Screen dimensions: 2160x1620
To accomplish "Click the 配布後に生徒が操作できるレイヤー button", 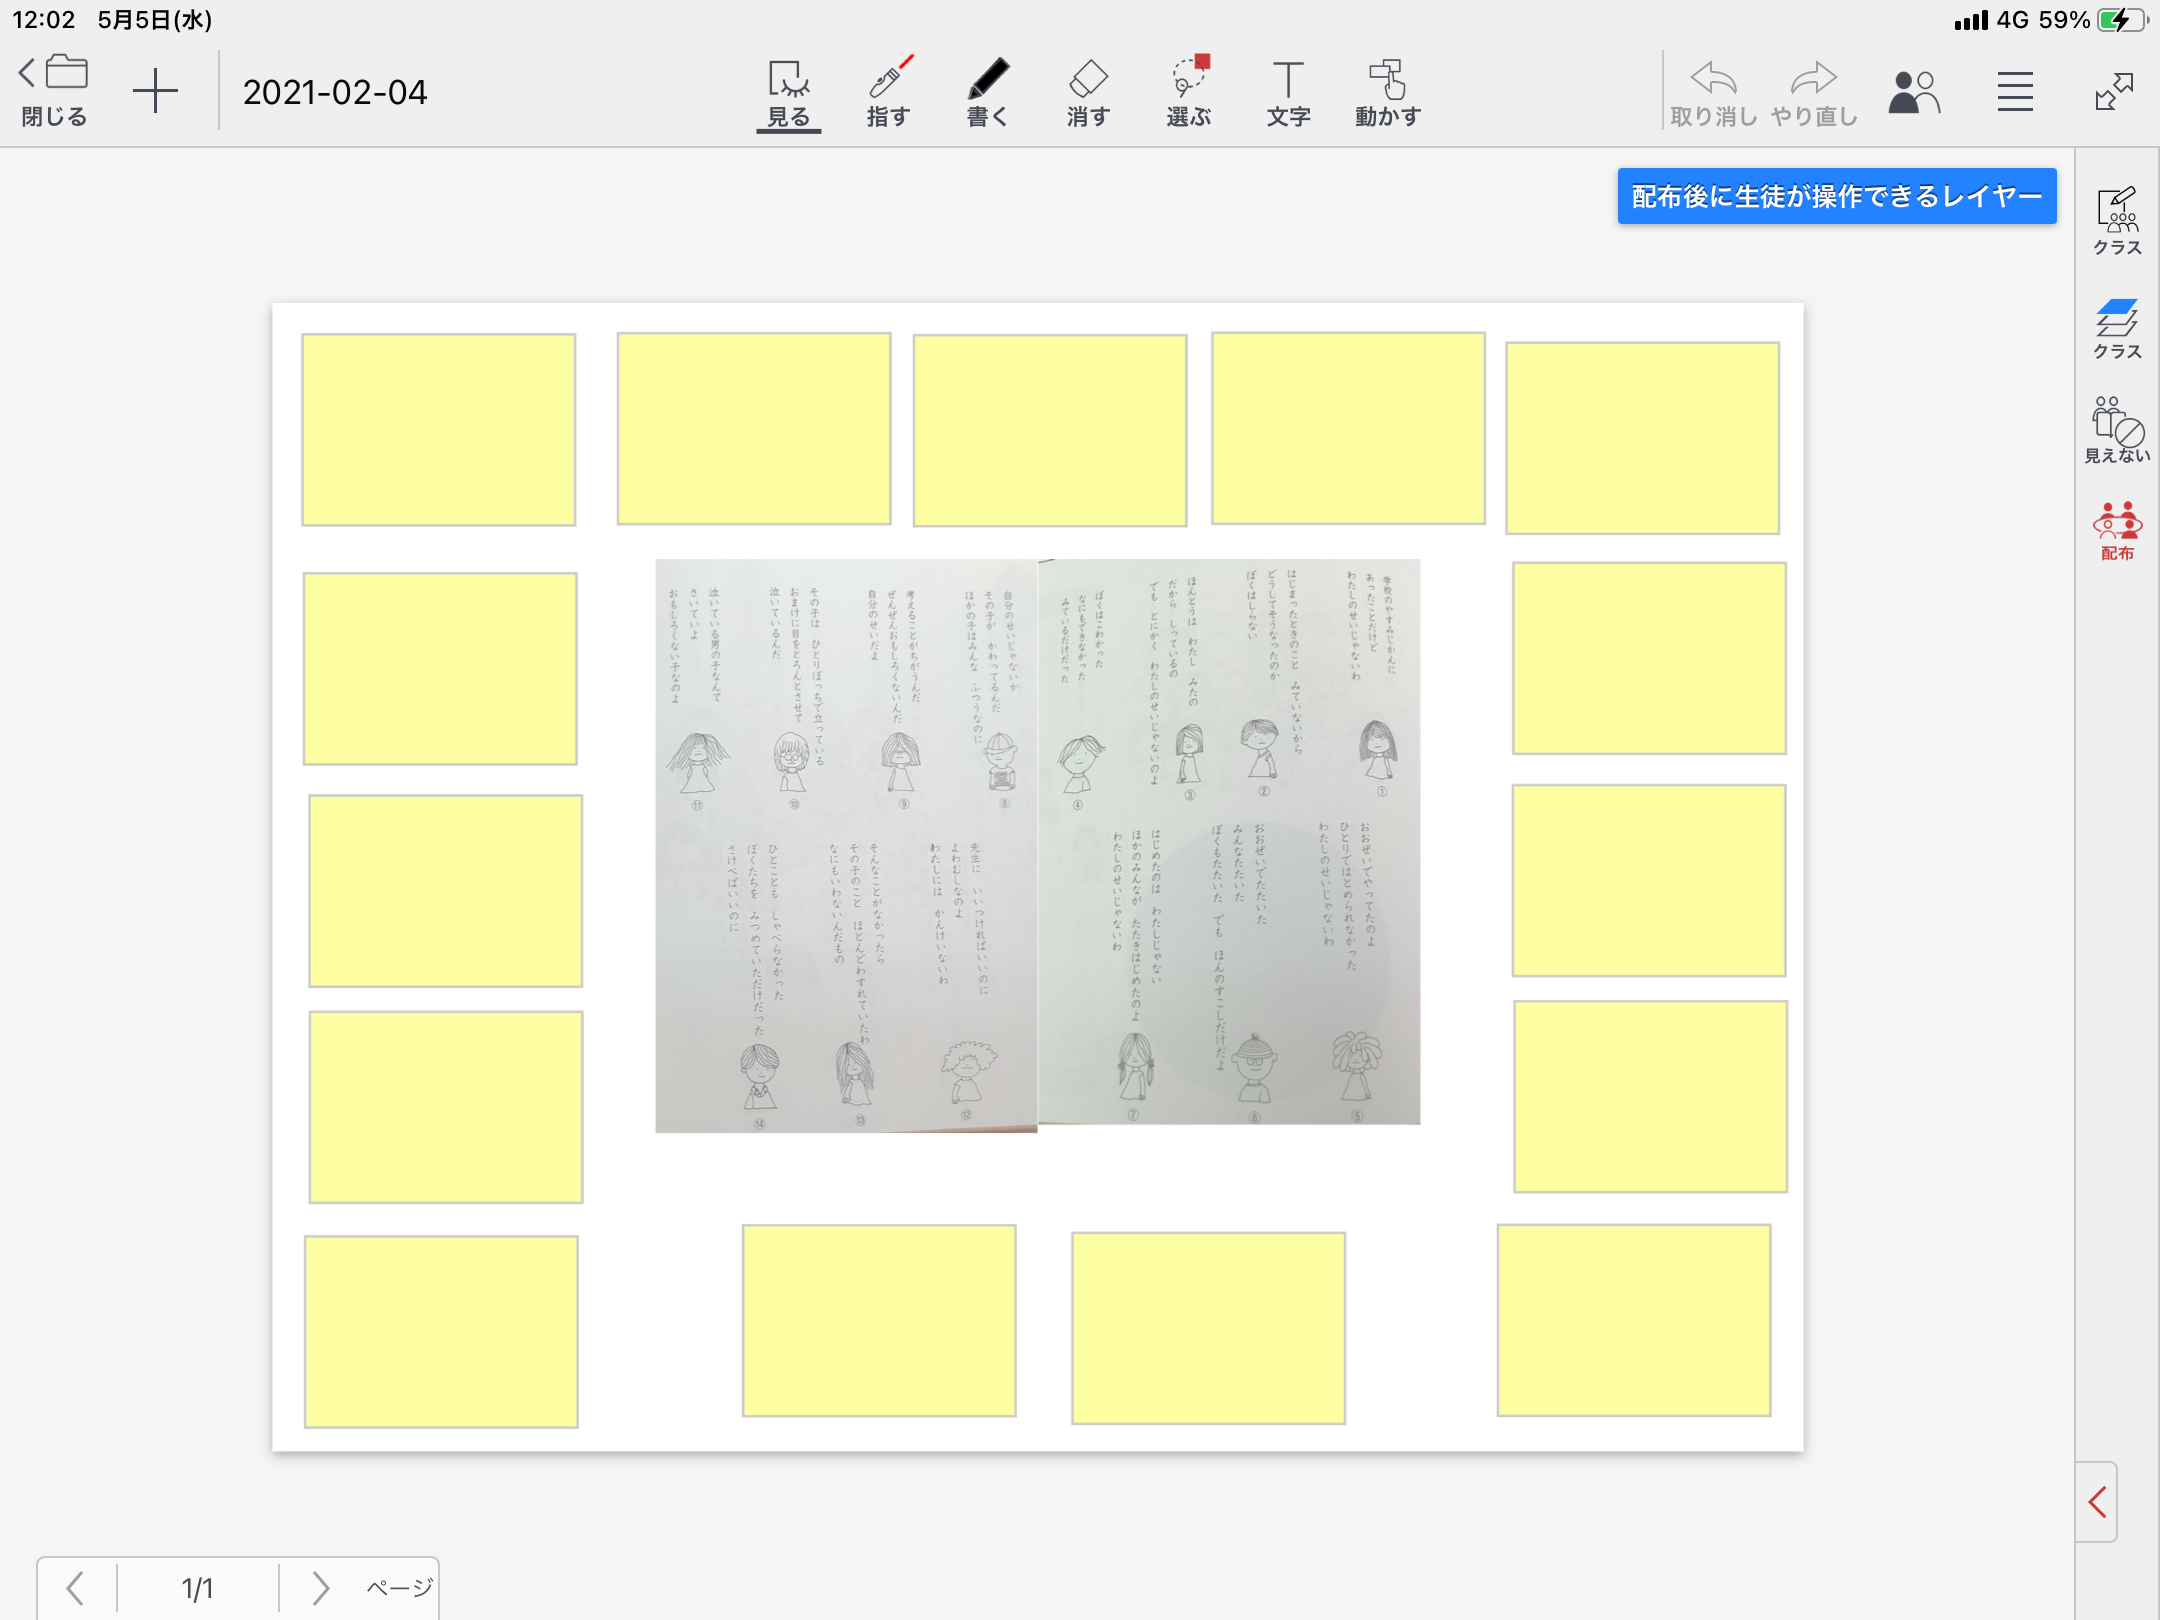I will (1836, 196).
